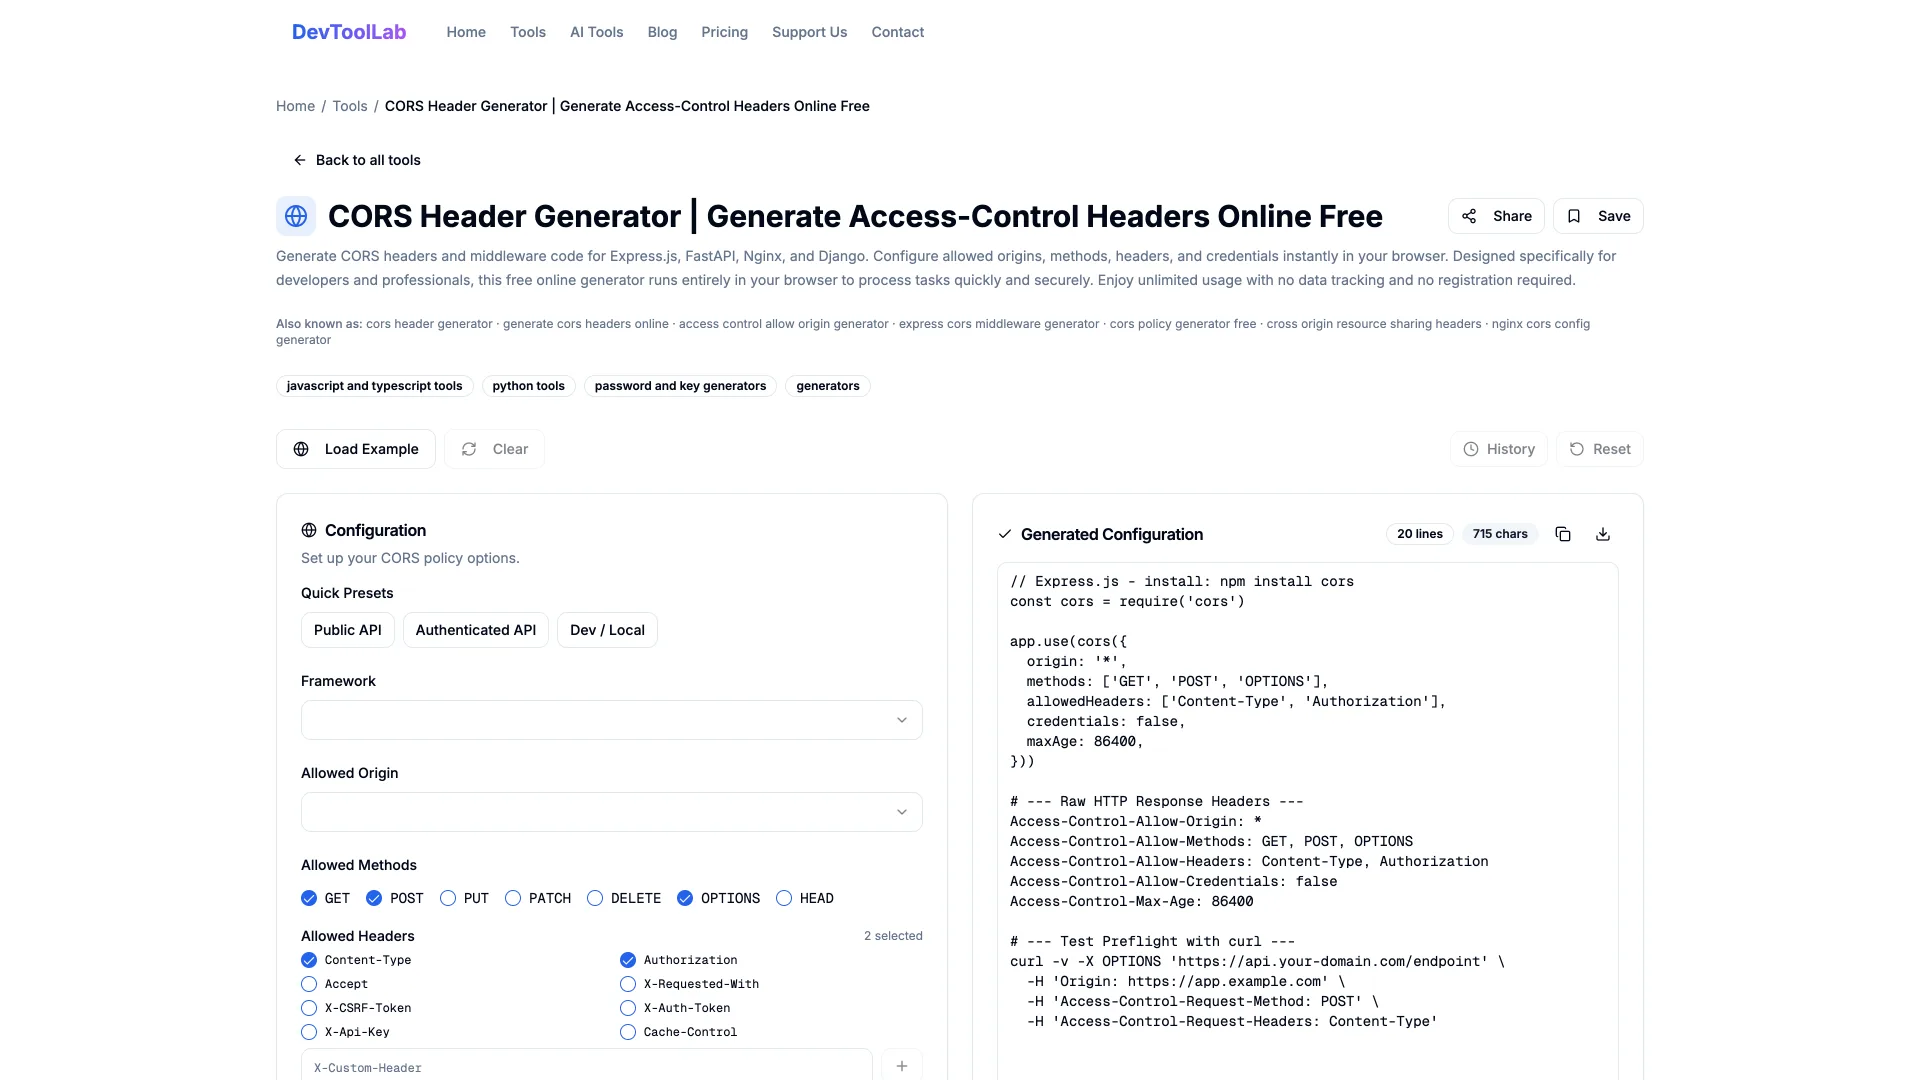Image resolution: width=1920 pixels, height=1080 pixels.
Task: Apply the Authenticated API preset
Action: pyautogui.click(x=476, y=630)
